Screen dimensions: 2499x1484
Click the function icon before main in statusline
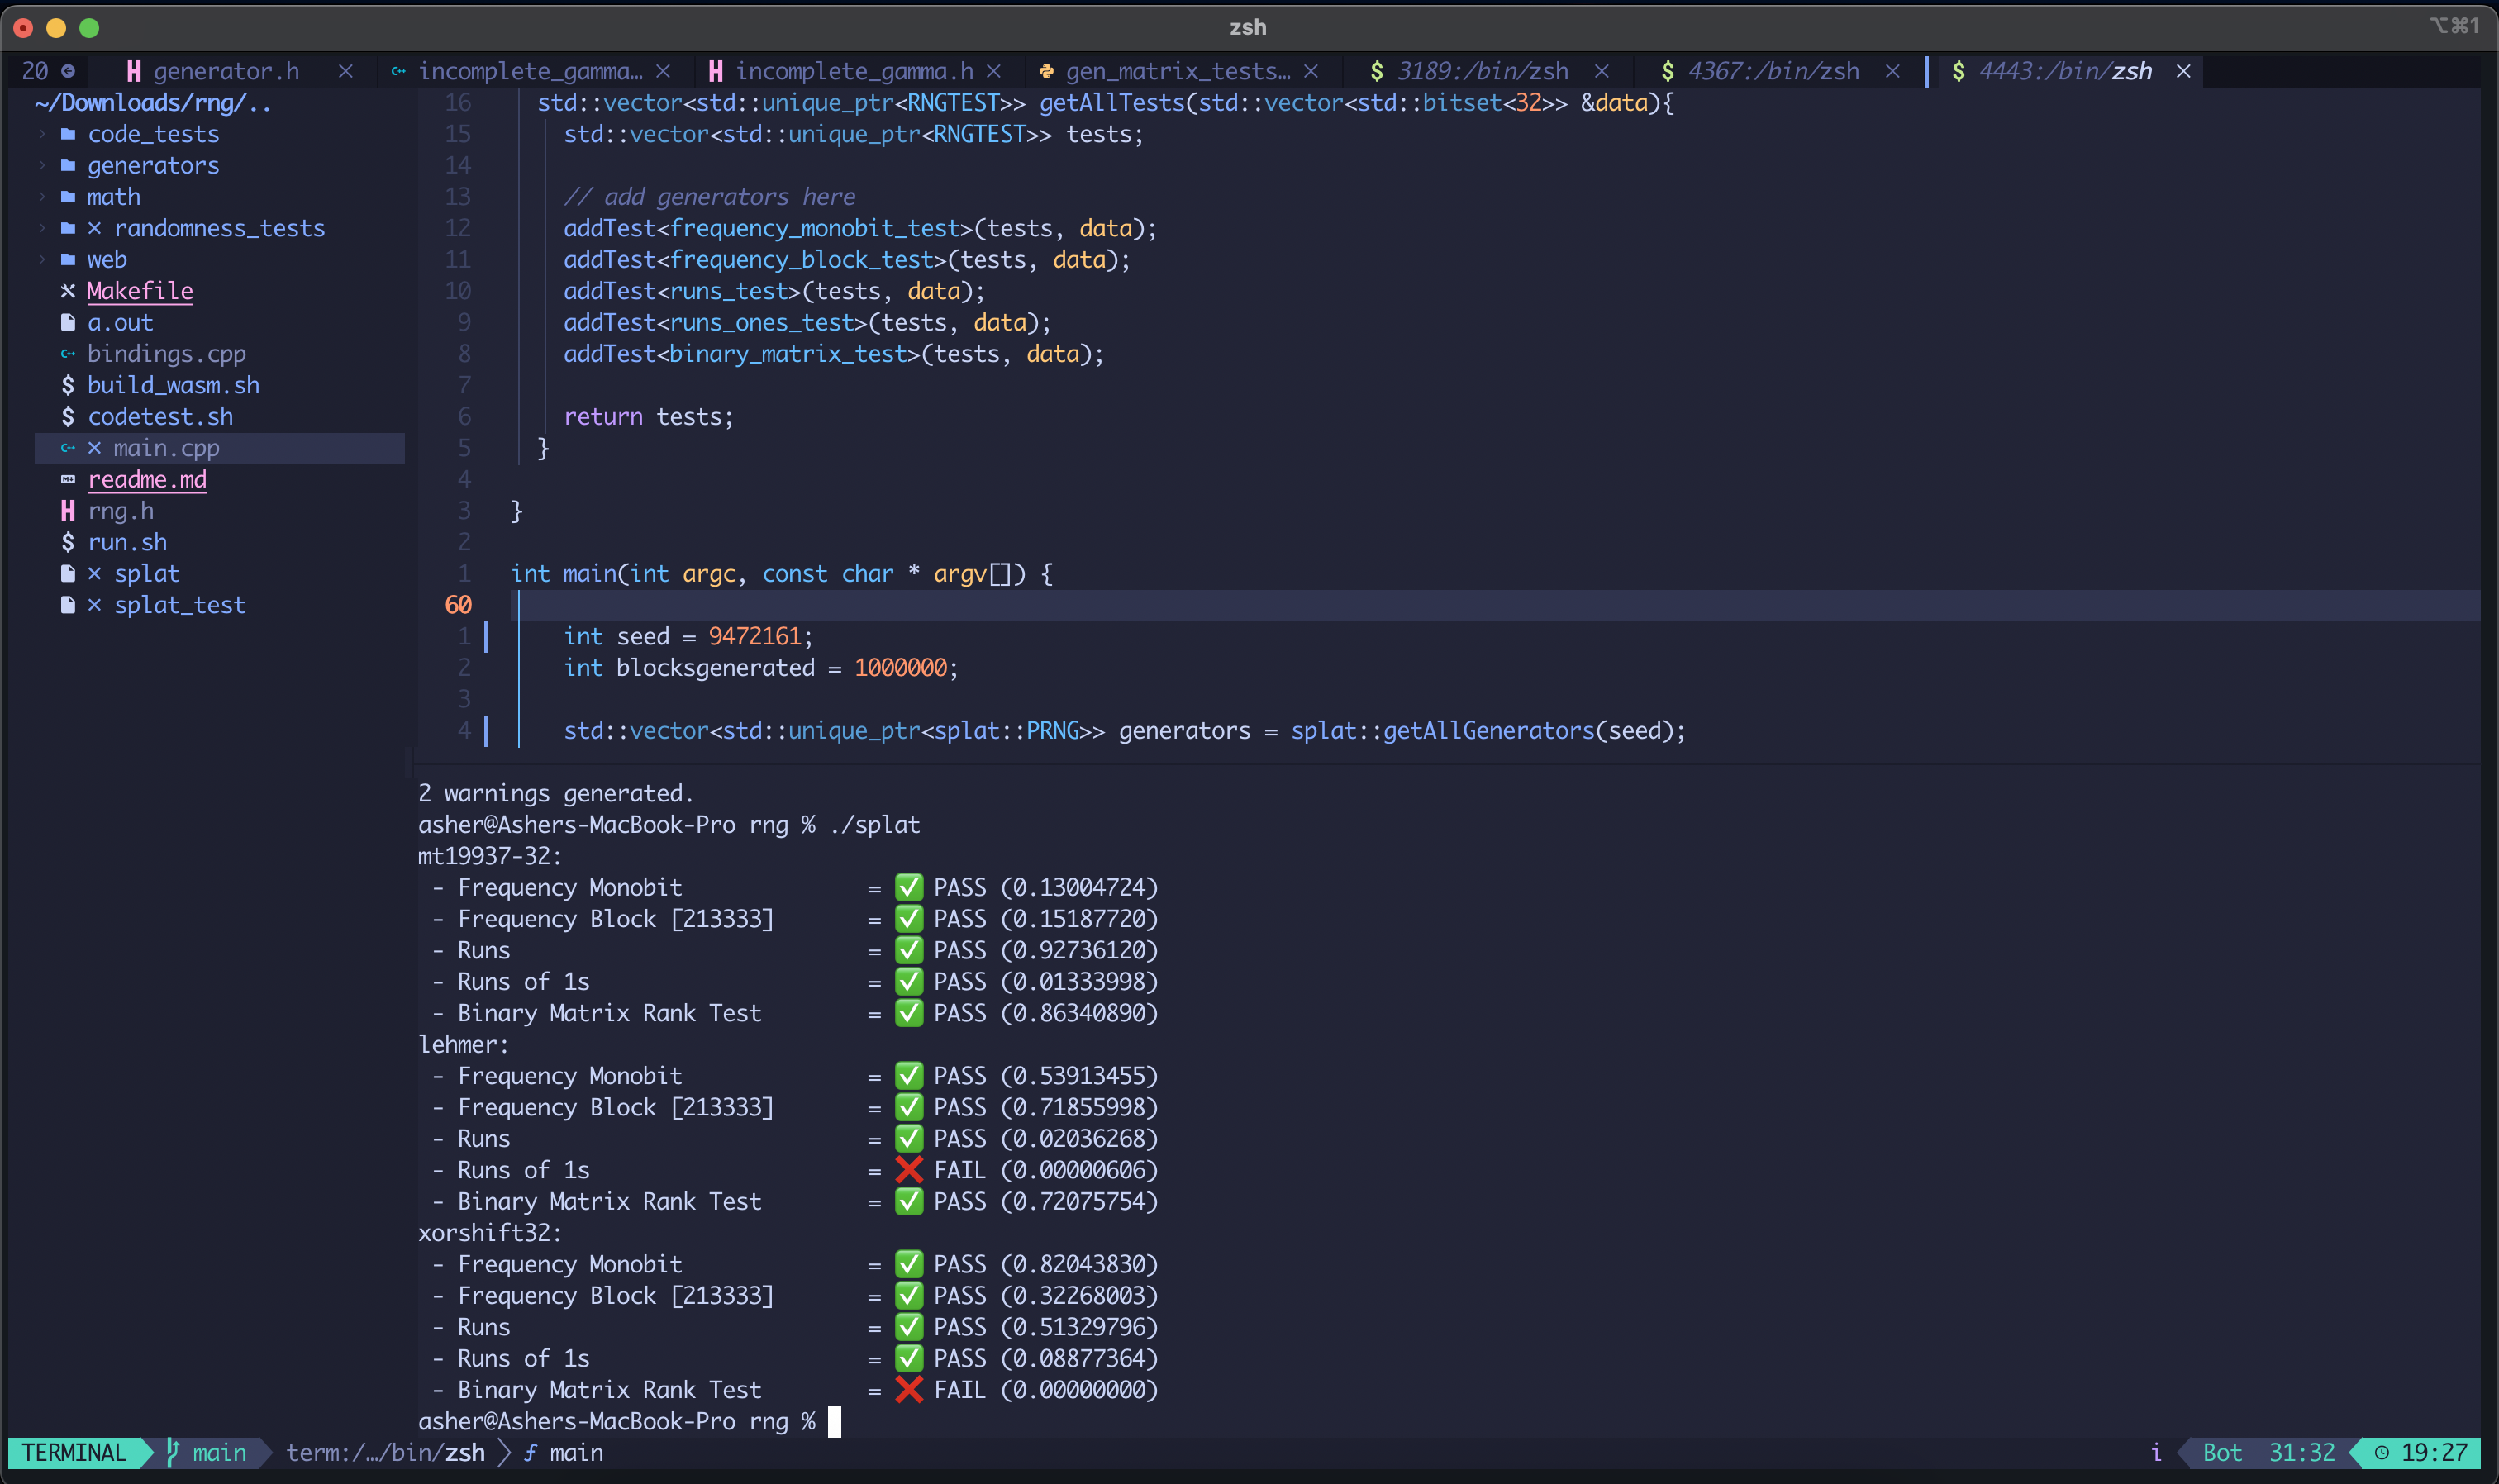530,1453
